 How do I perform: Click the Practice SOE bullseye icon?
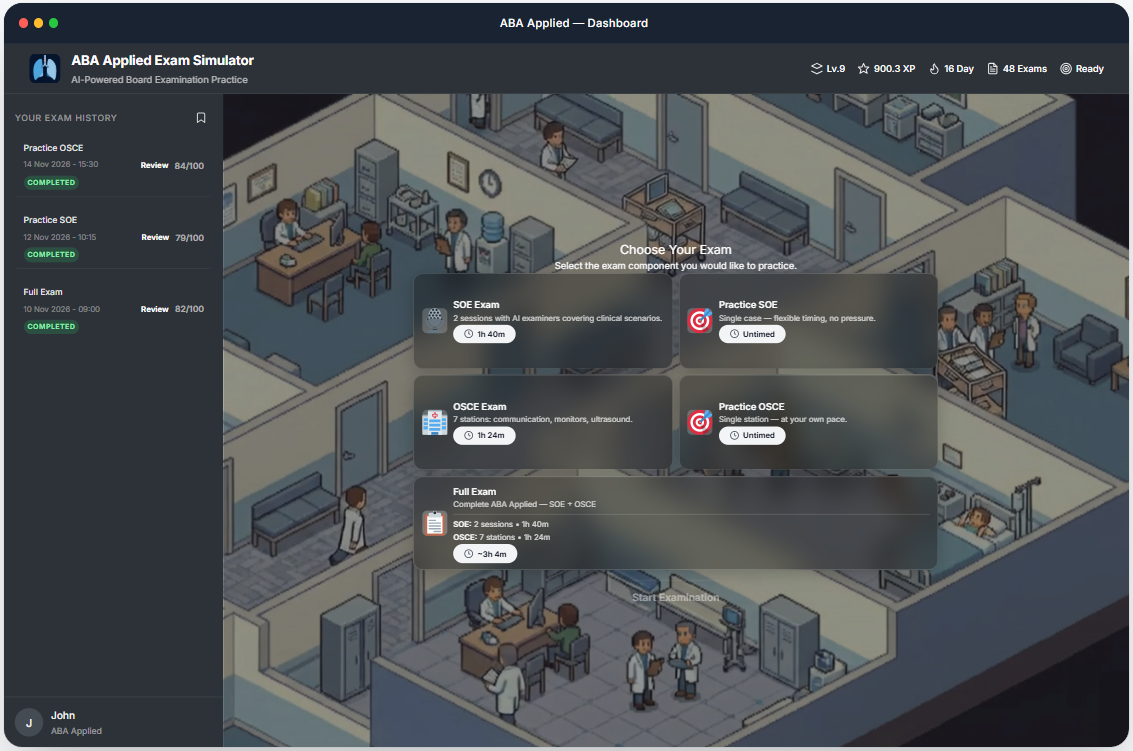tap(700, 320)
